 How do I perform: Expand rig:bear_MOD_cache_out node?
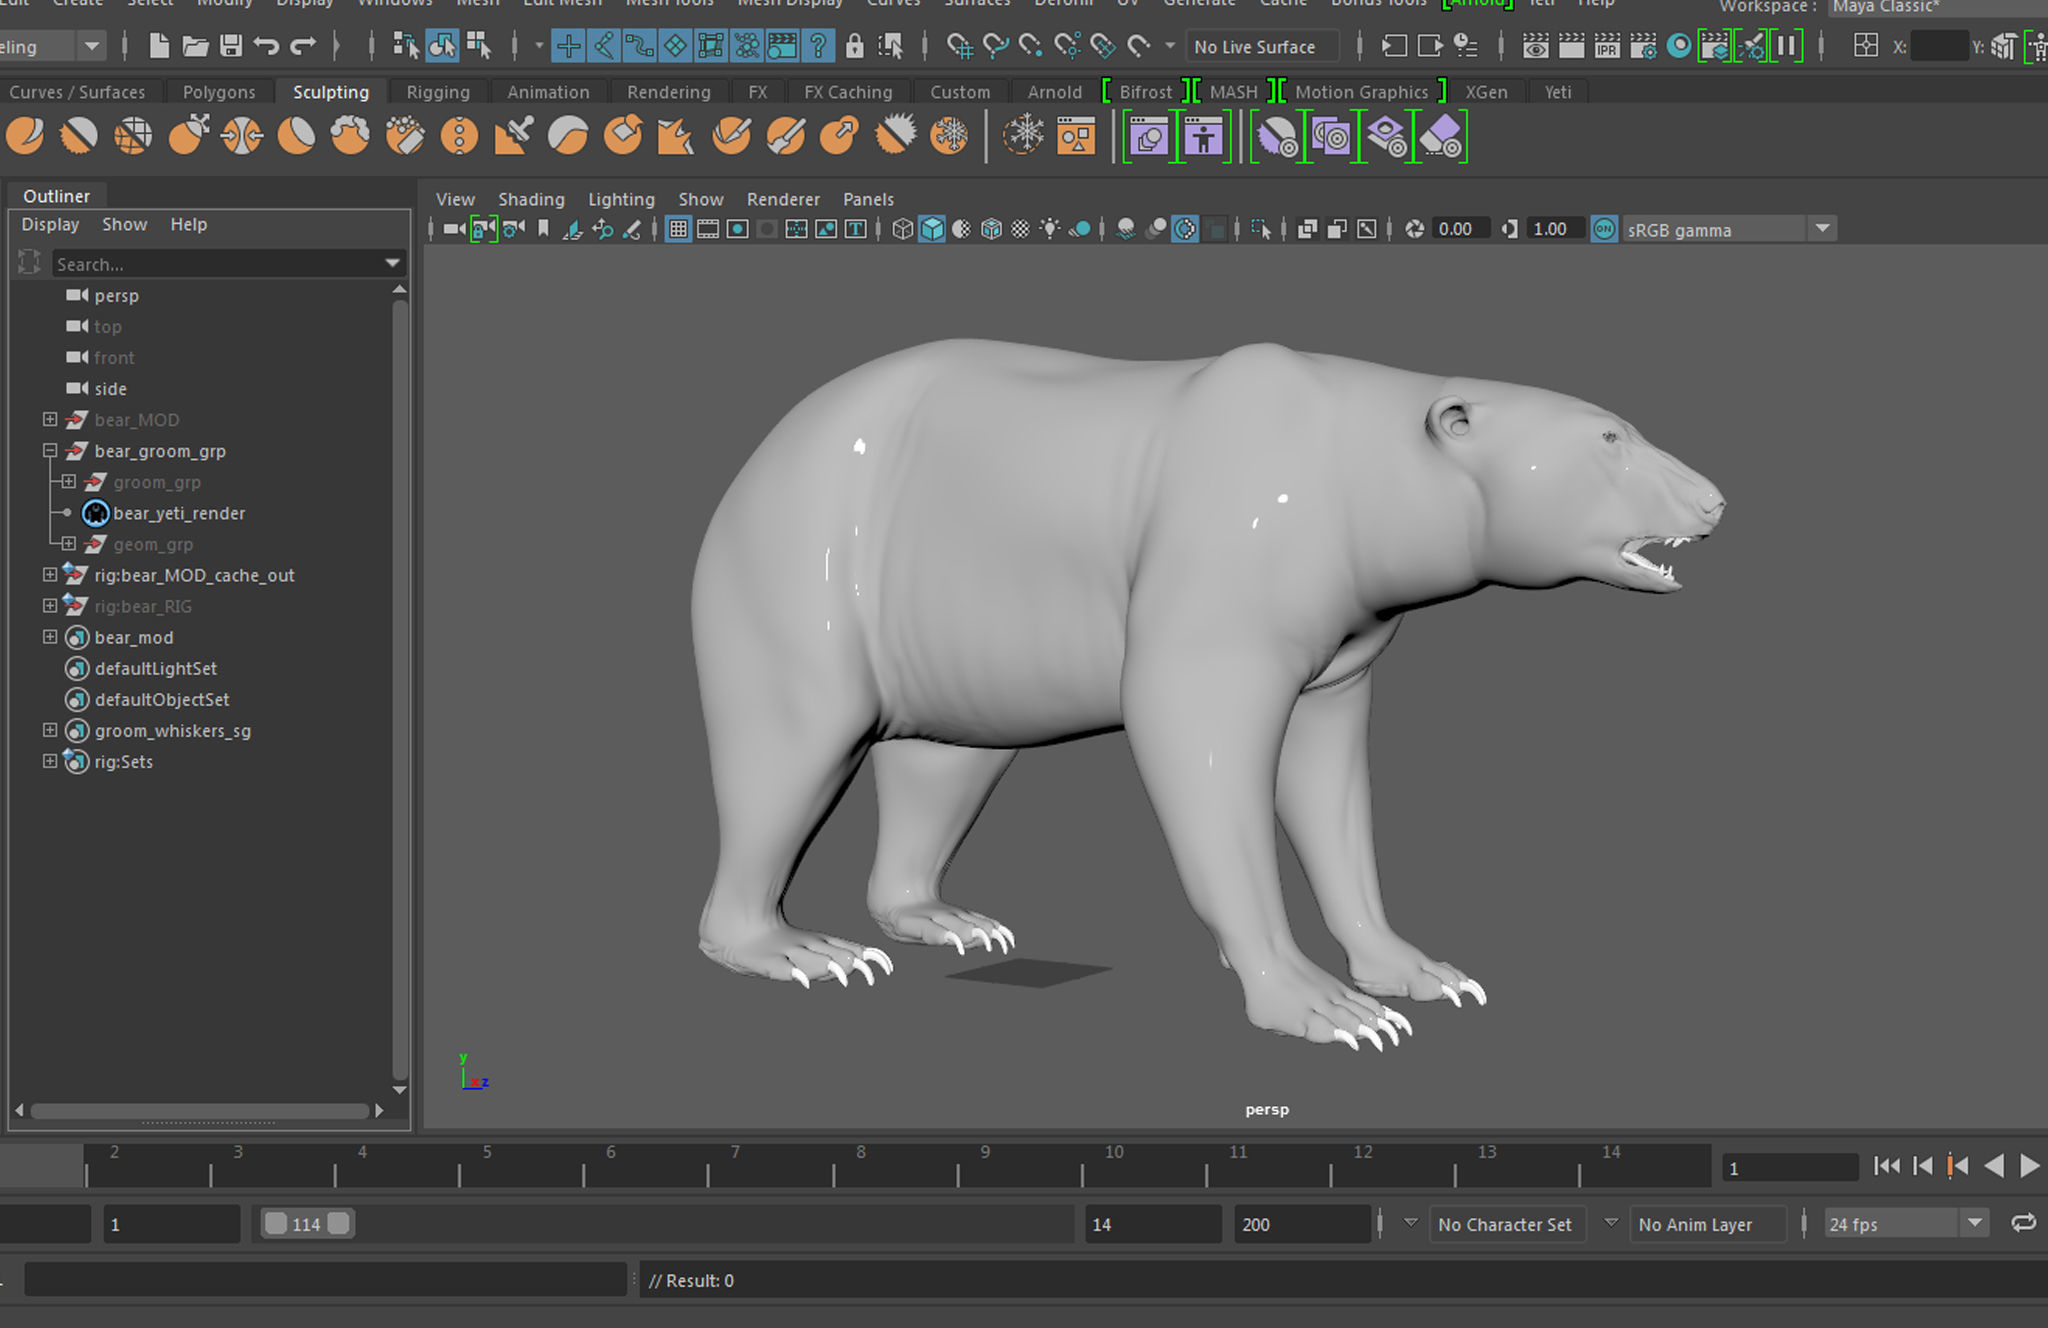pyautogui.click(x=49, y=574)
